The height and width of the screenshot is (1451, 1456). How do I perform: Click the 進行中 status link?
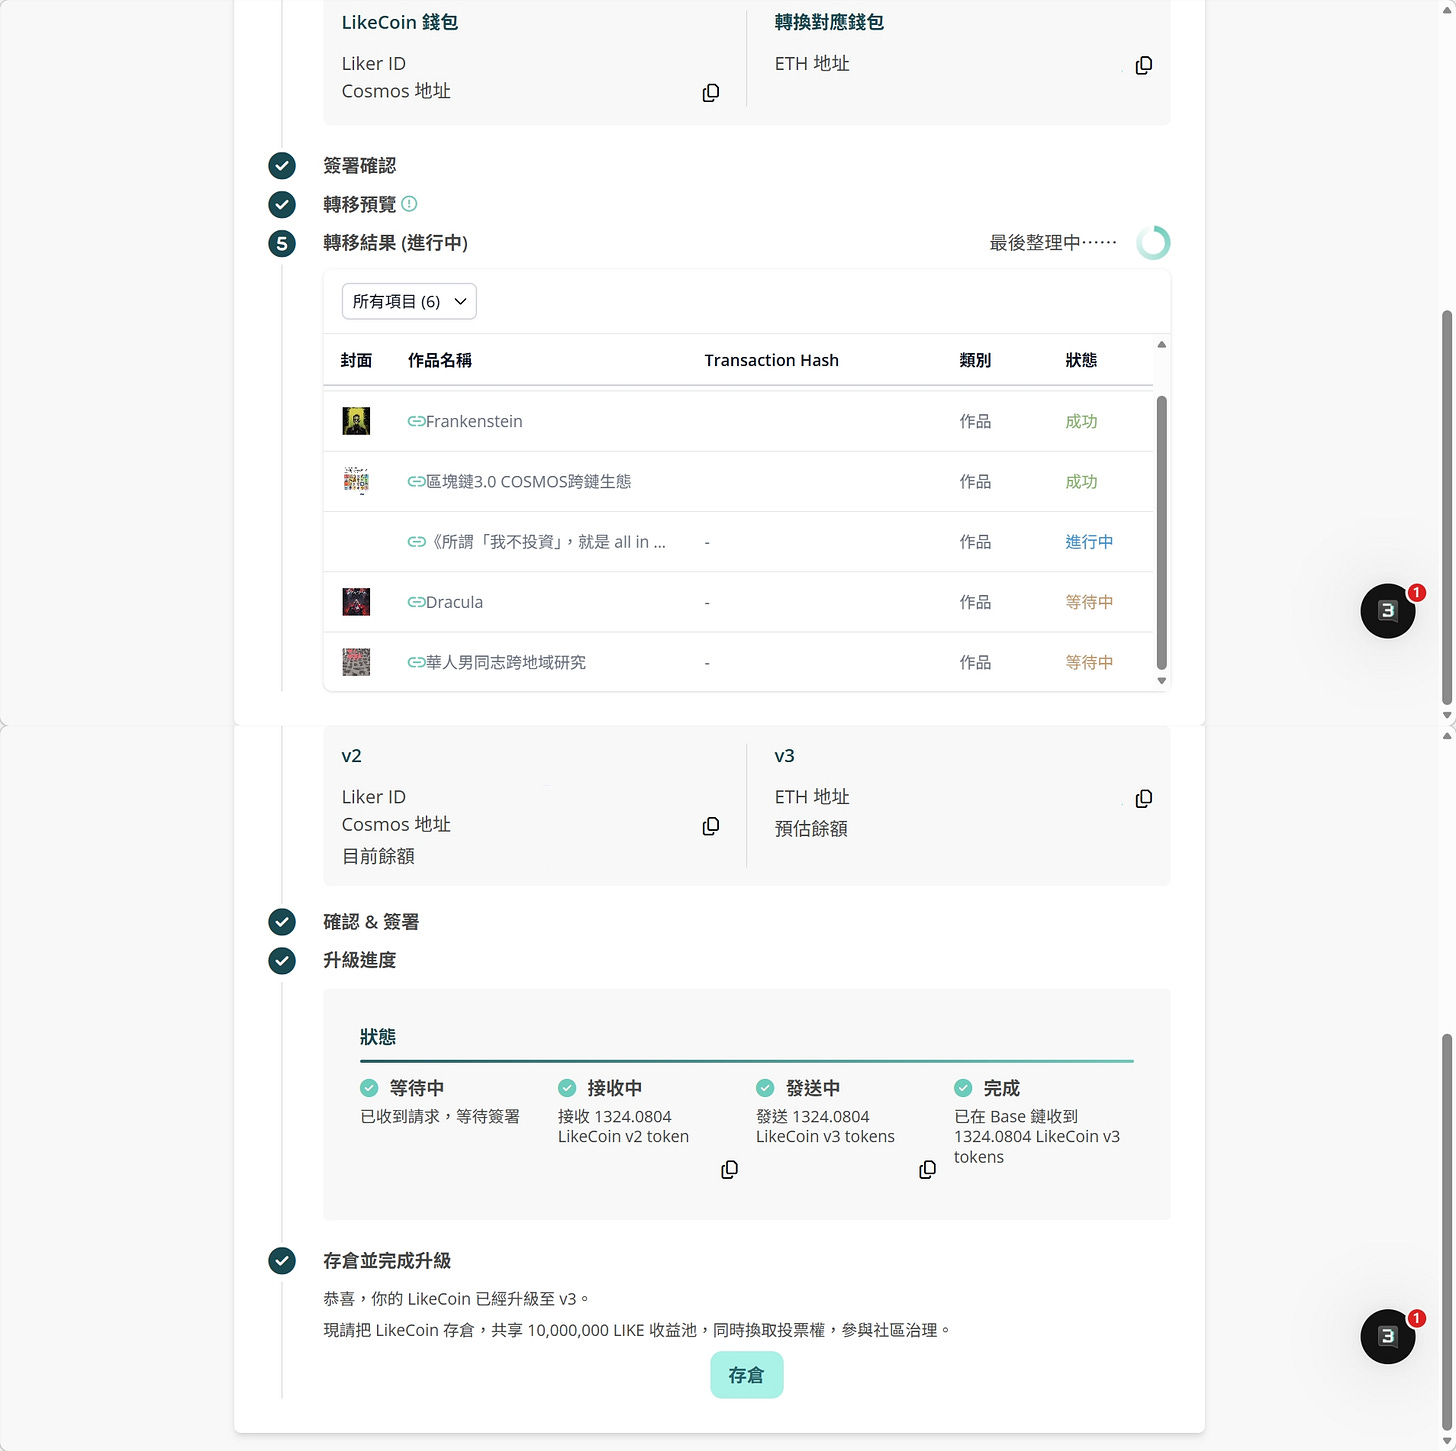coord(1089,541)
